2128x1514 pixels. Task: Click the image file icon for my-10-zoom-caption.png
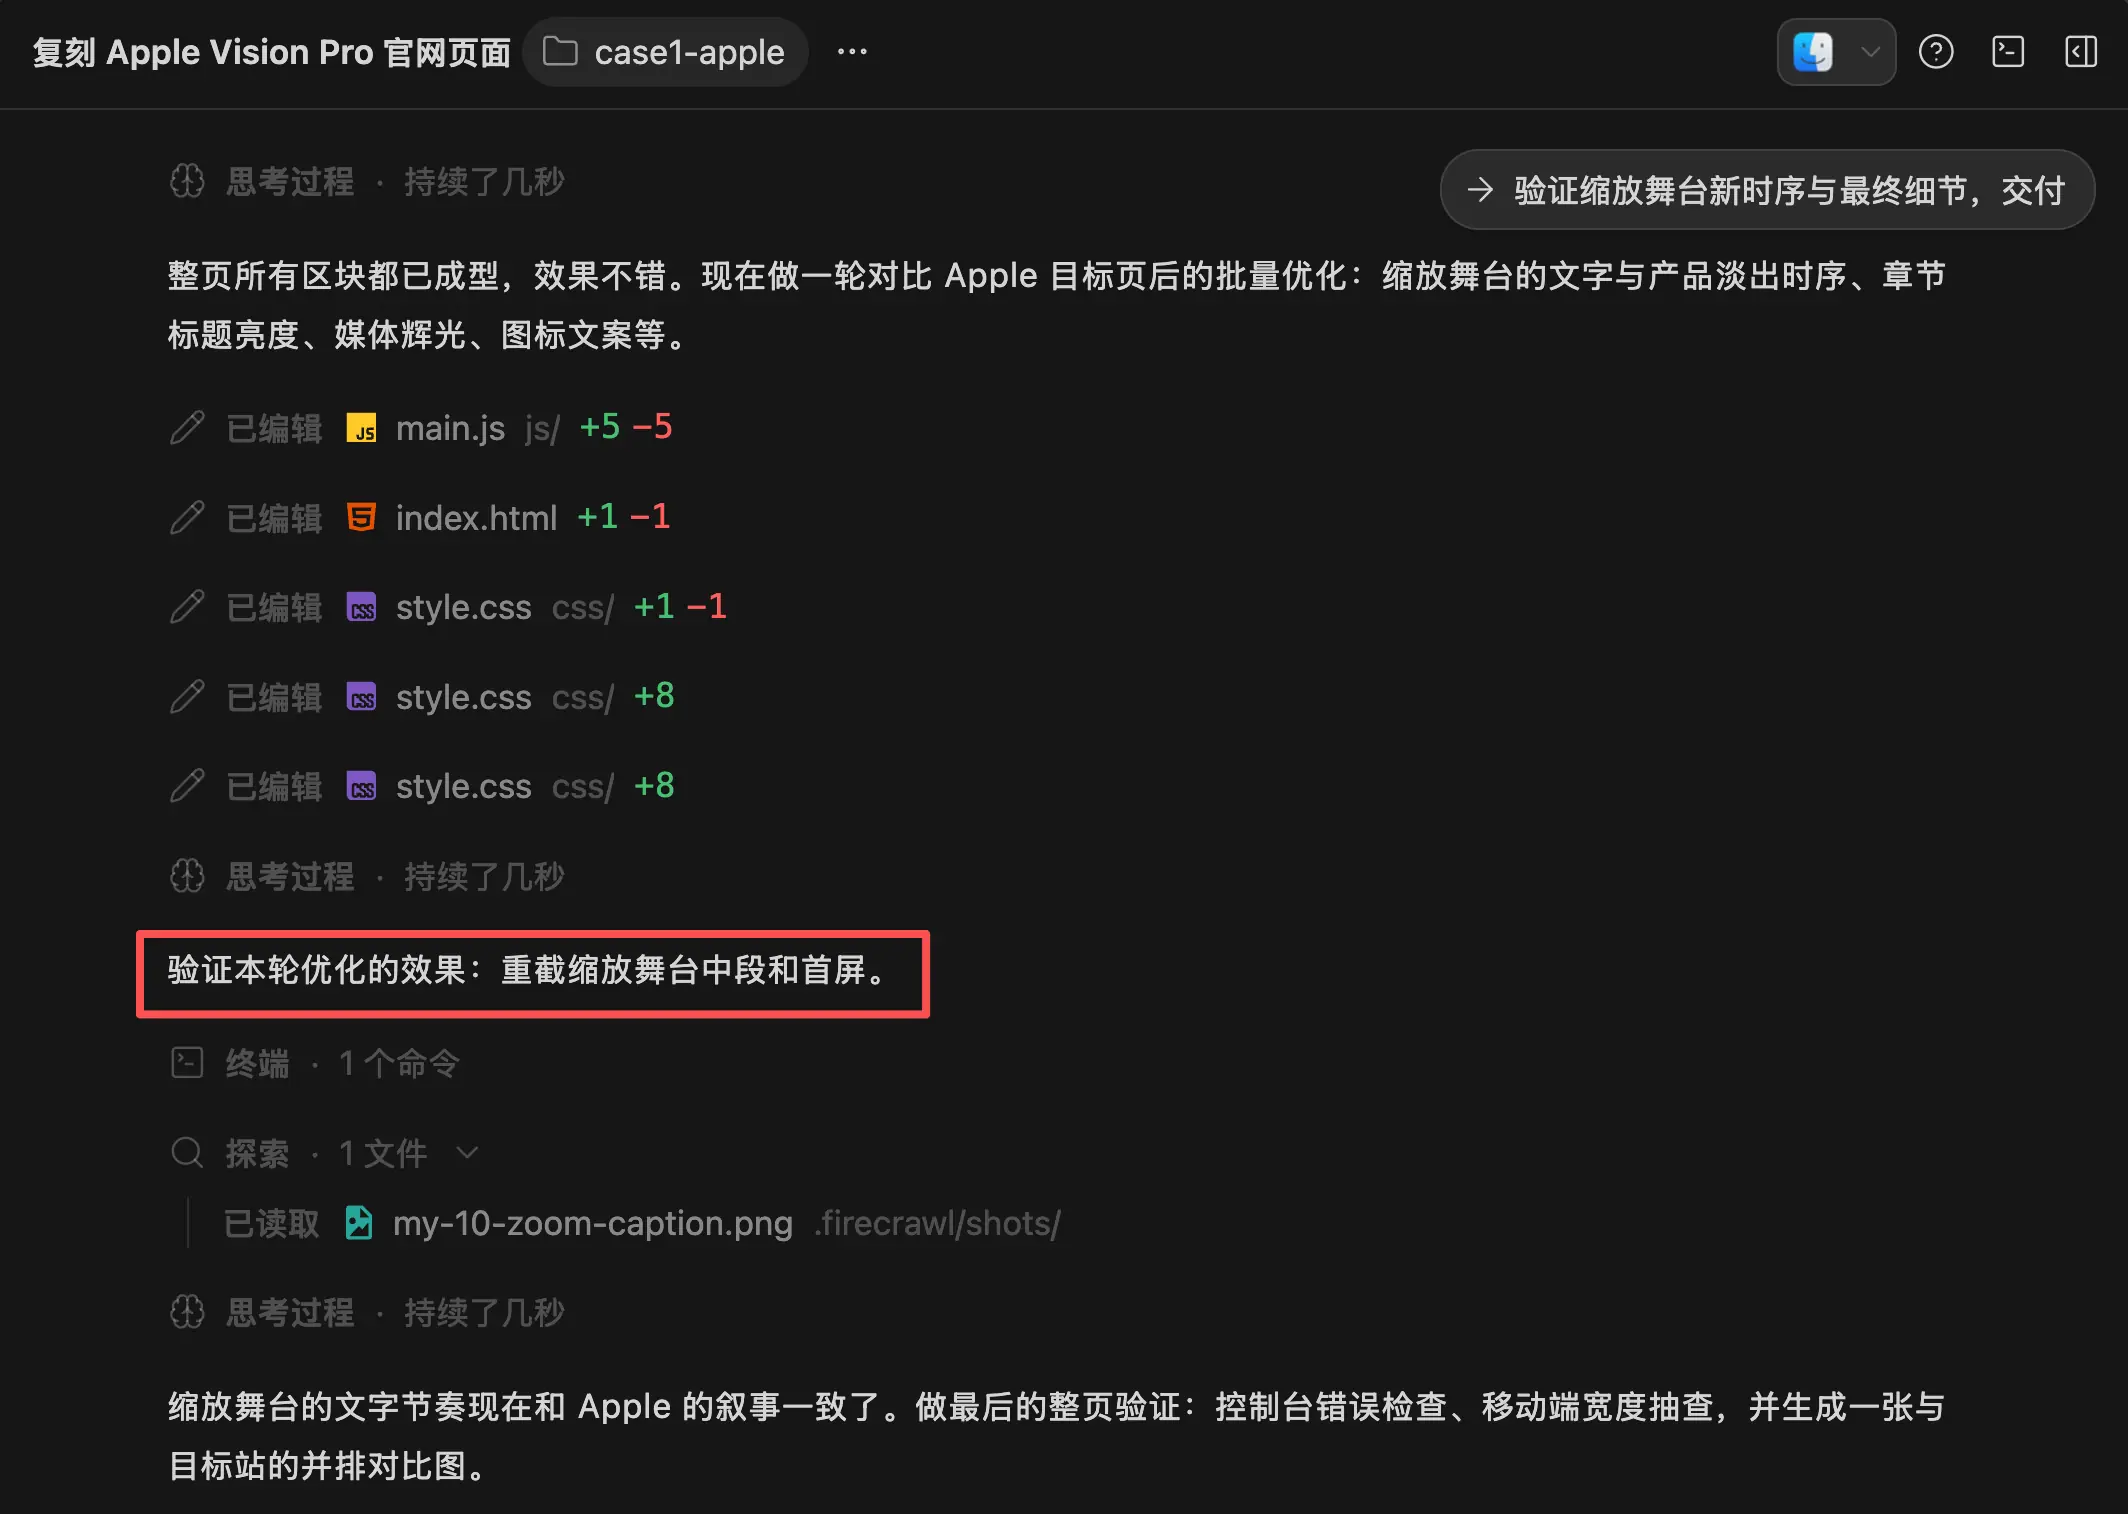(x=359, y=1223)
